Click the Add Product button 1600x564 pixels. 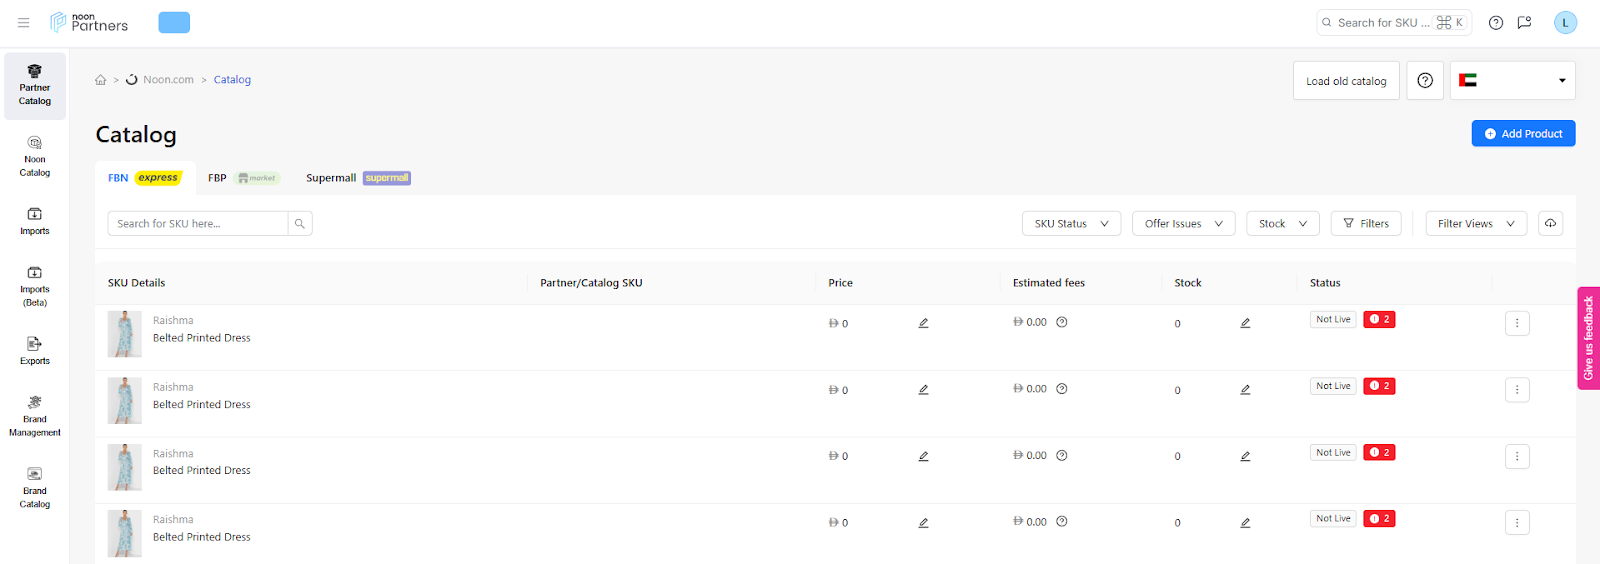click(x=1523, y=134)
